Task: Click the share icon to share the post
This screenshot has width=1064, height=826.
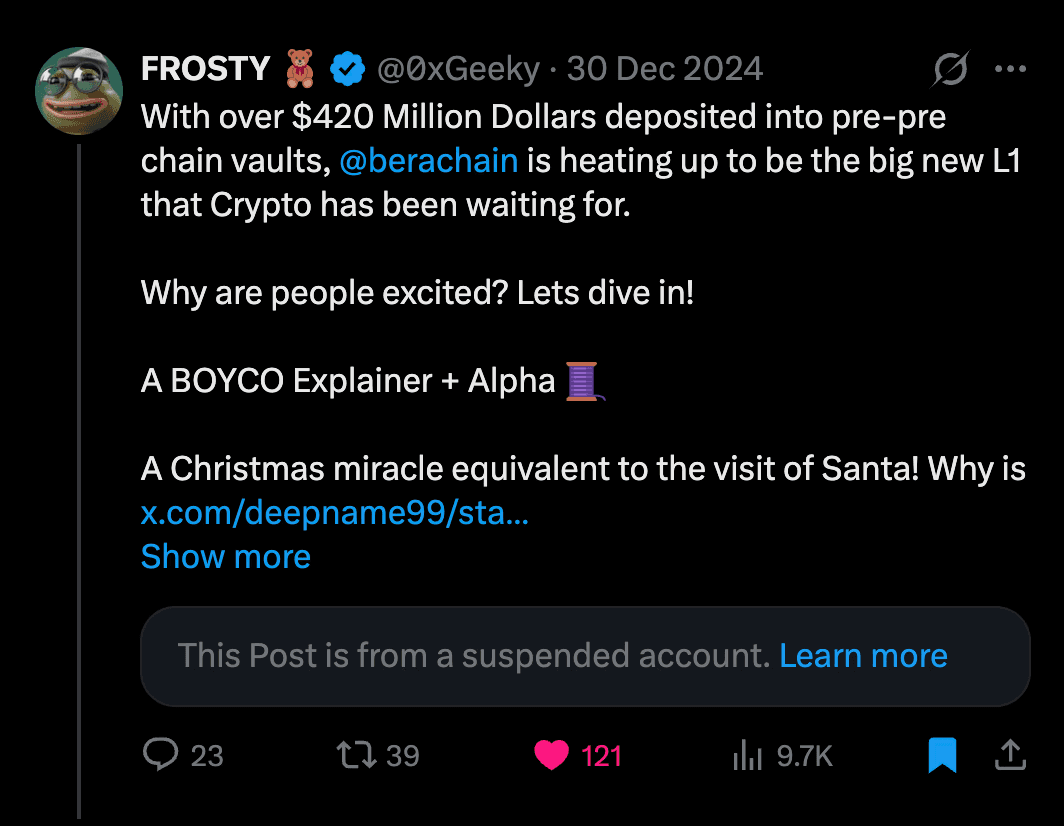Action: (1010, 755)
